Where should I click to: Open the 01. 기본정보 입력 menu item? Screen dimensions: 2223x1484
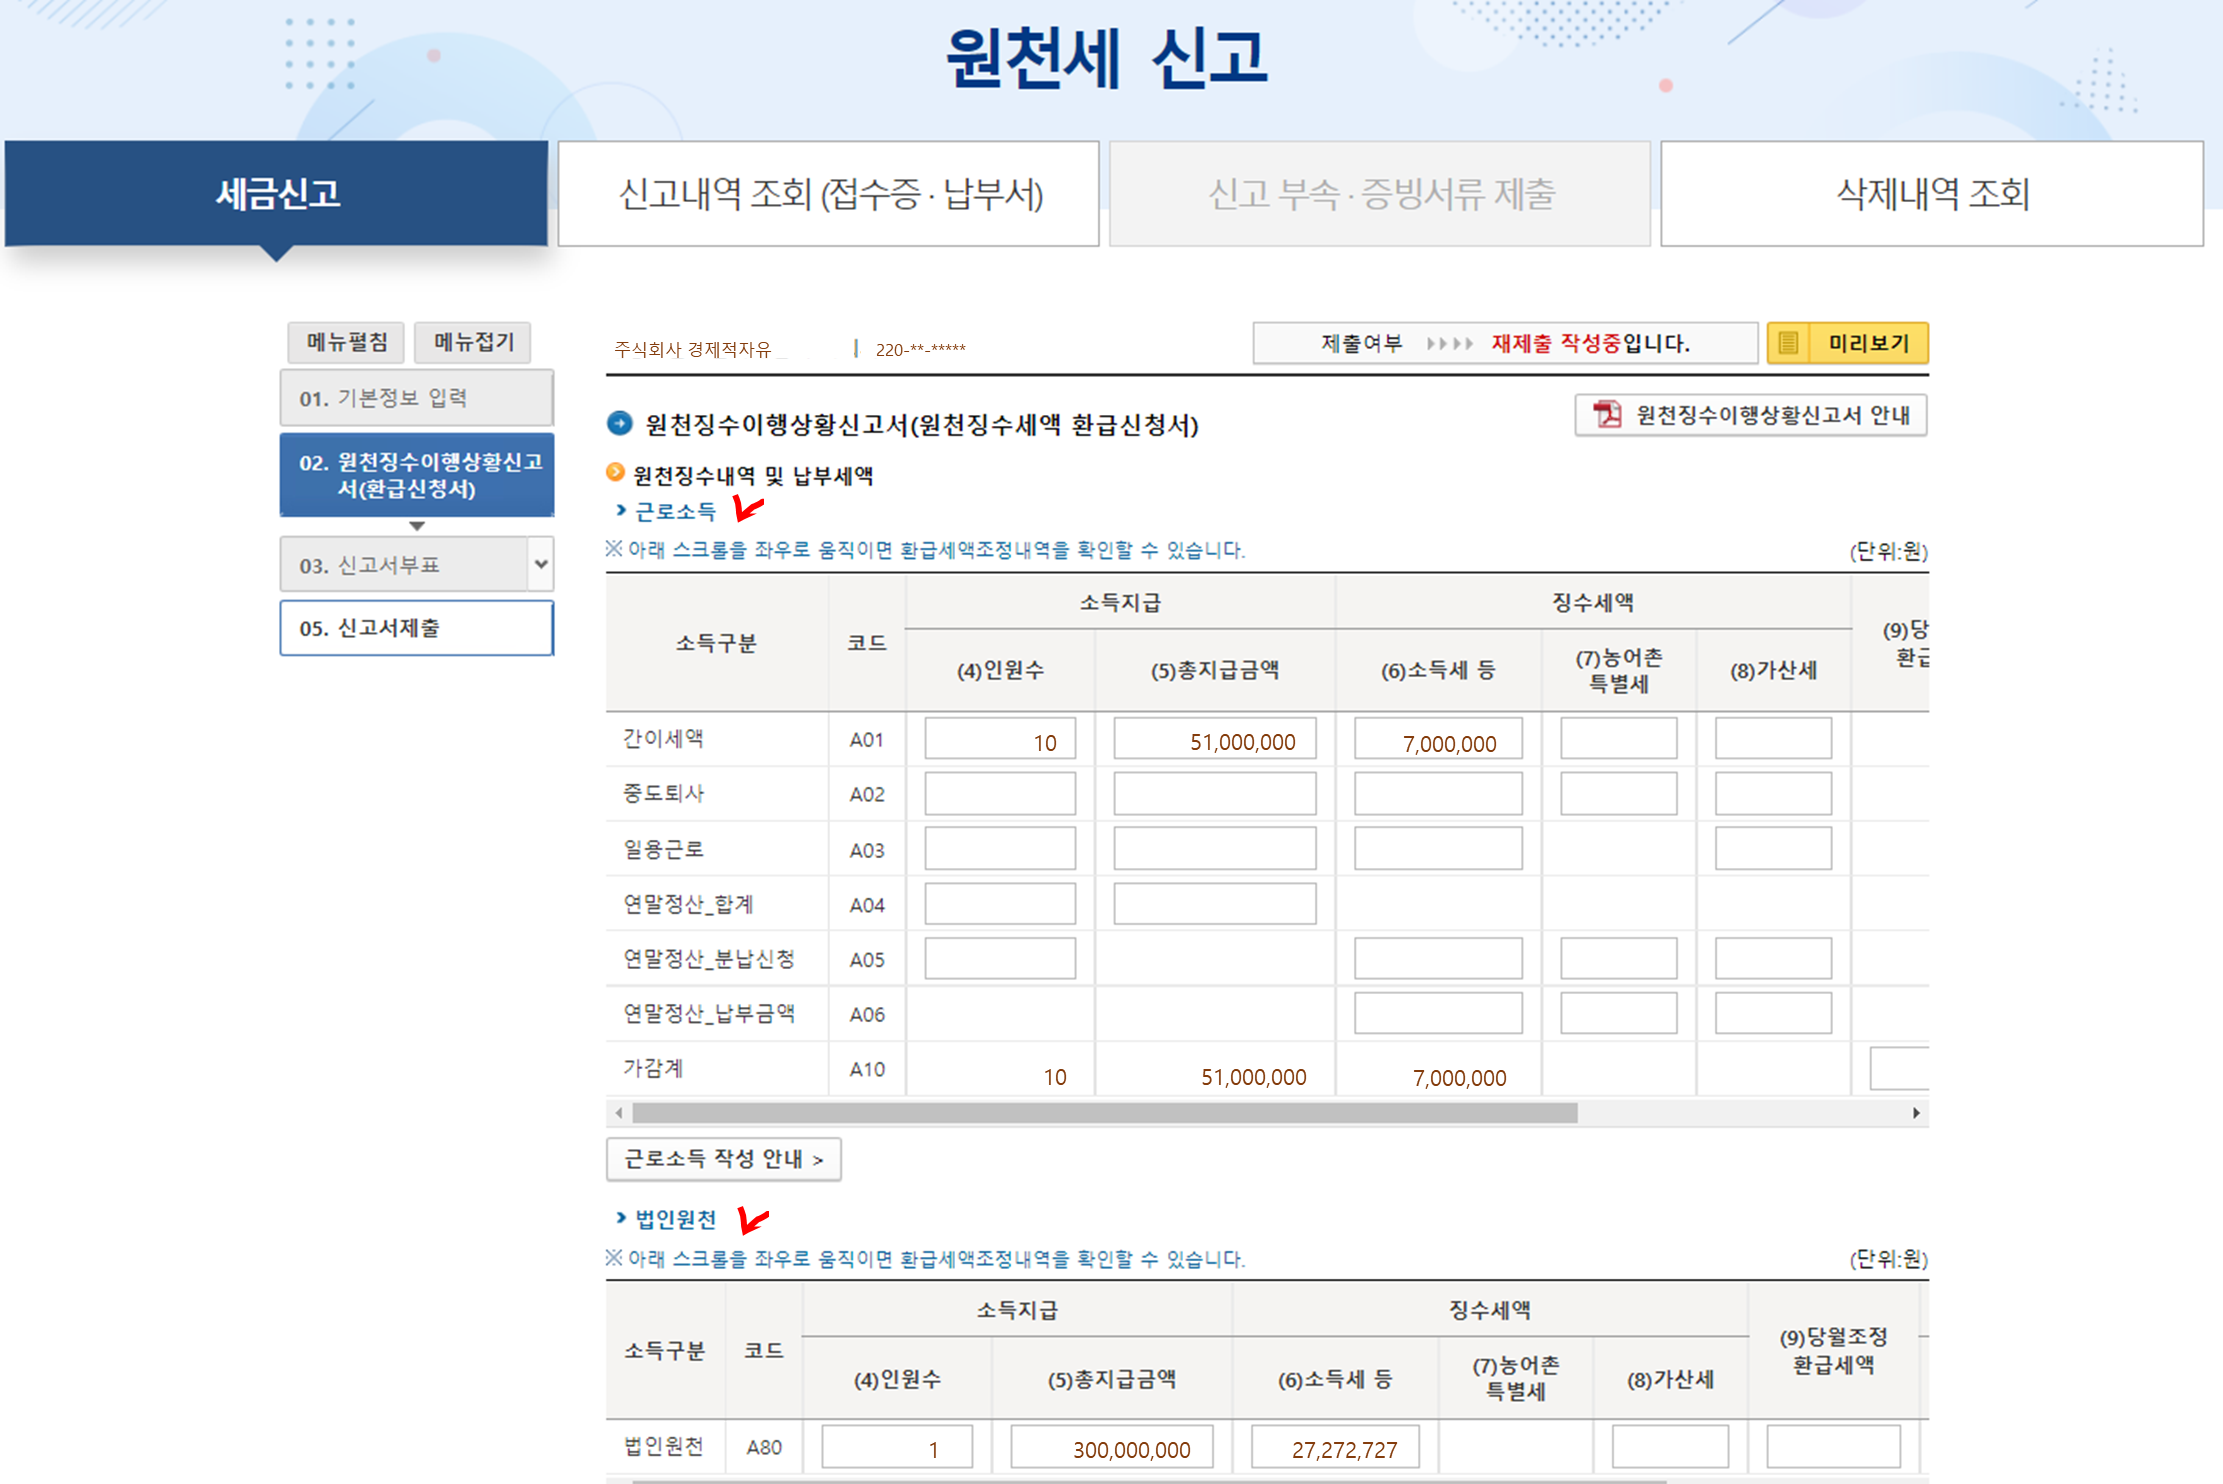(416, 398)
